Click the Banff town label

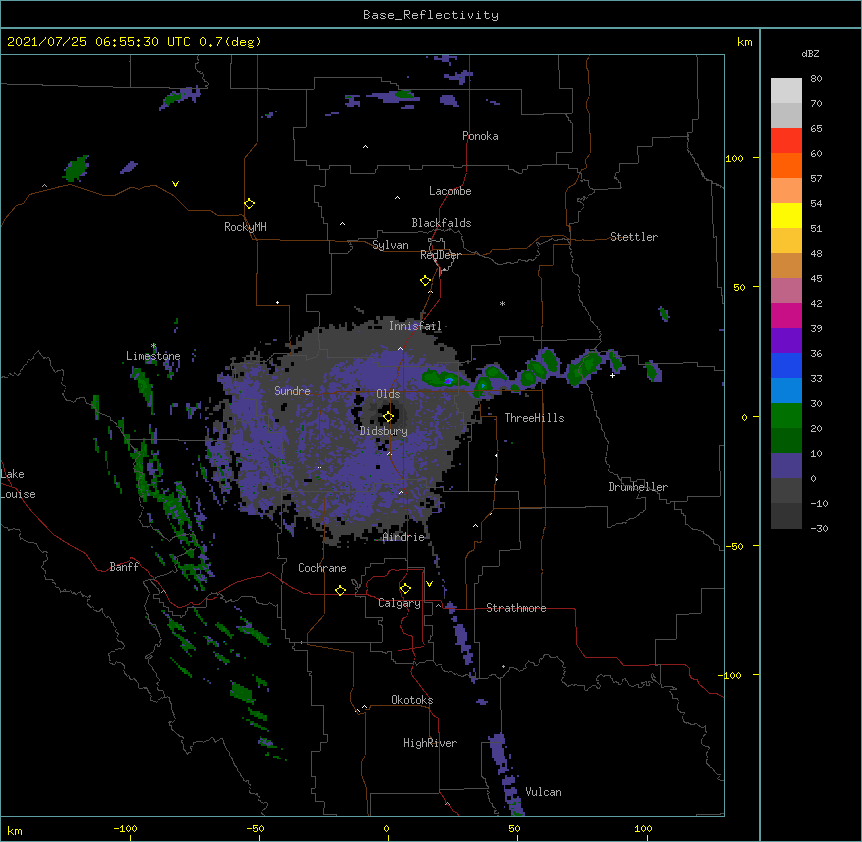[124, 567]
